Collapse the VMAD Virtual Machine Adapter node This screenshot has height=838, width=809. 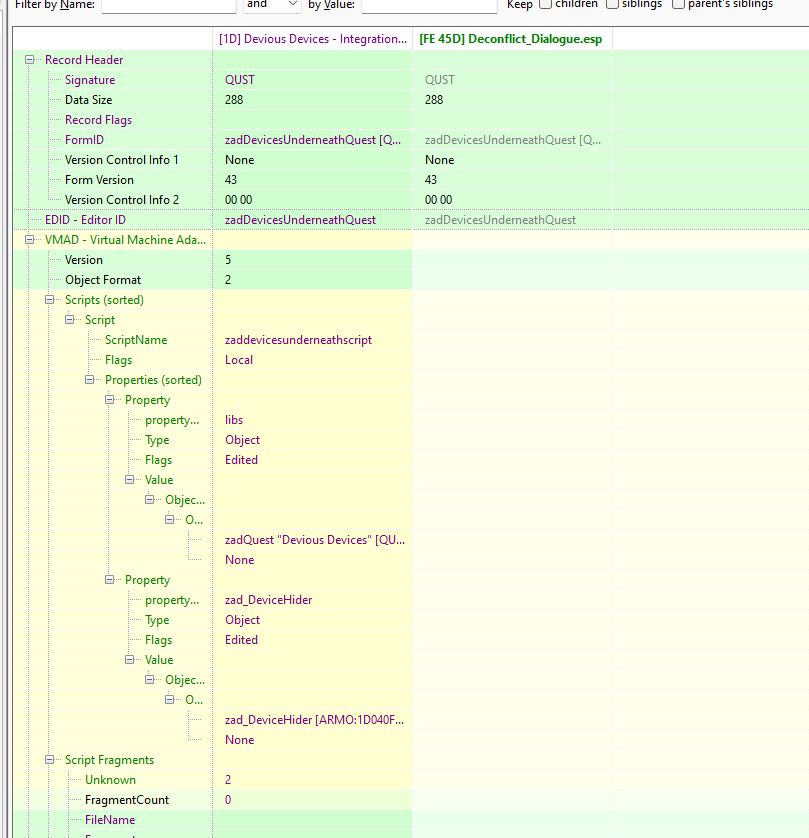(30, 240)
